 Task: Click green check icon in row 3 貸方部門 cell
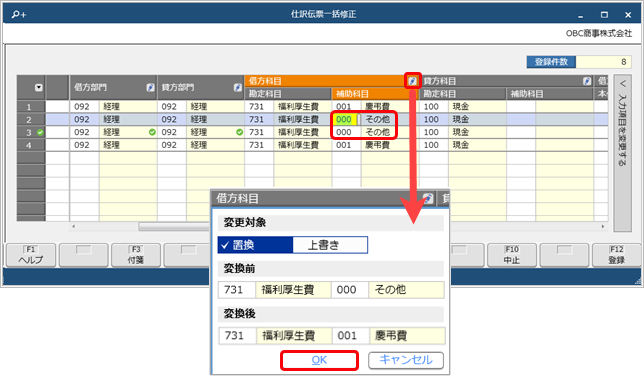click(x=239, y=132)
